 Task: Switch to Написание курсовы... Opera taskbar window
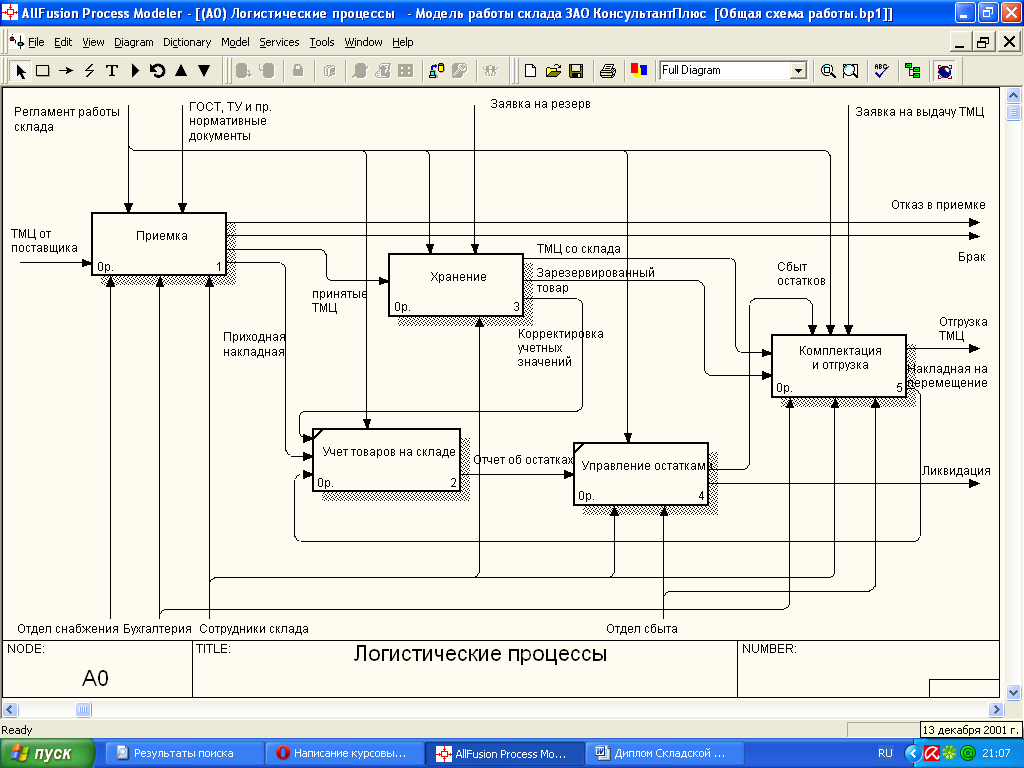(347, 753)
